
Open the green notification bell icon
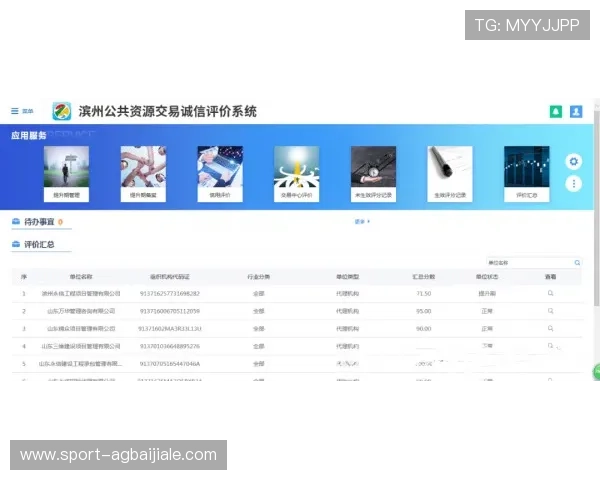click(x=556, y=111)
